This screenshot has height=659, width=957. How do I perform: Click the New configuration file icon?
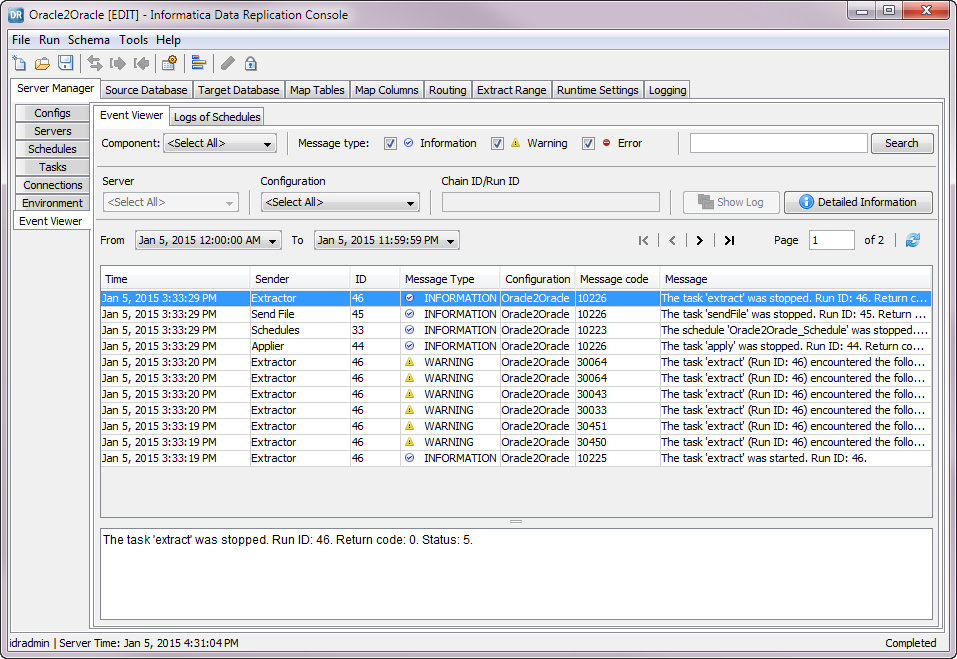(x=20, y=64)
